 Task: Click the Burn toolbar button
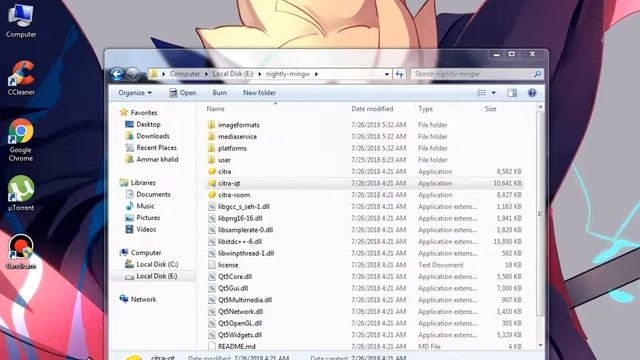(220, 93)
